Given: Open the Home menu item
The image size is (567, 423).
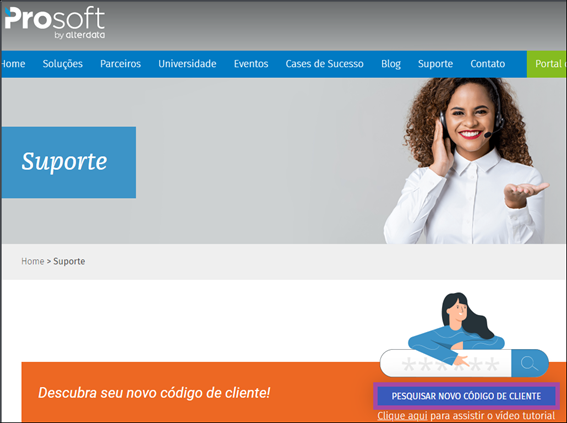Looking at the screenshot, I should [13, 64].
